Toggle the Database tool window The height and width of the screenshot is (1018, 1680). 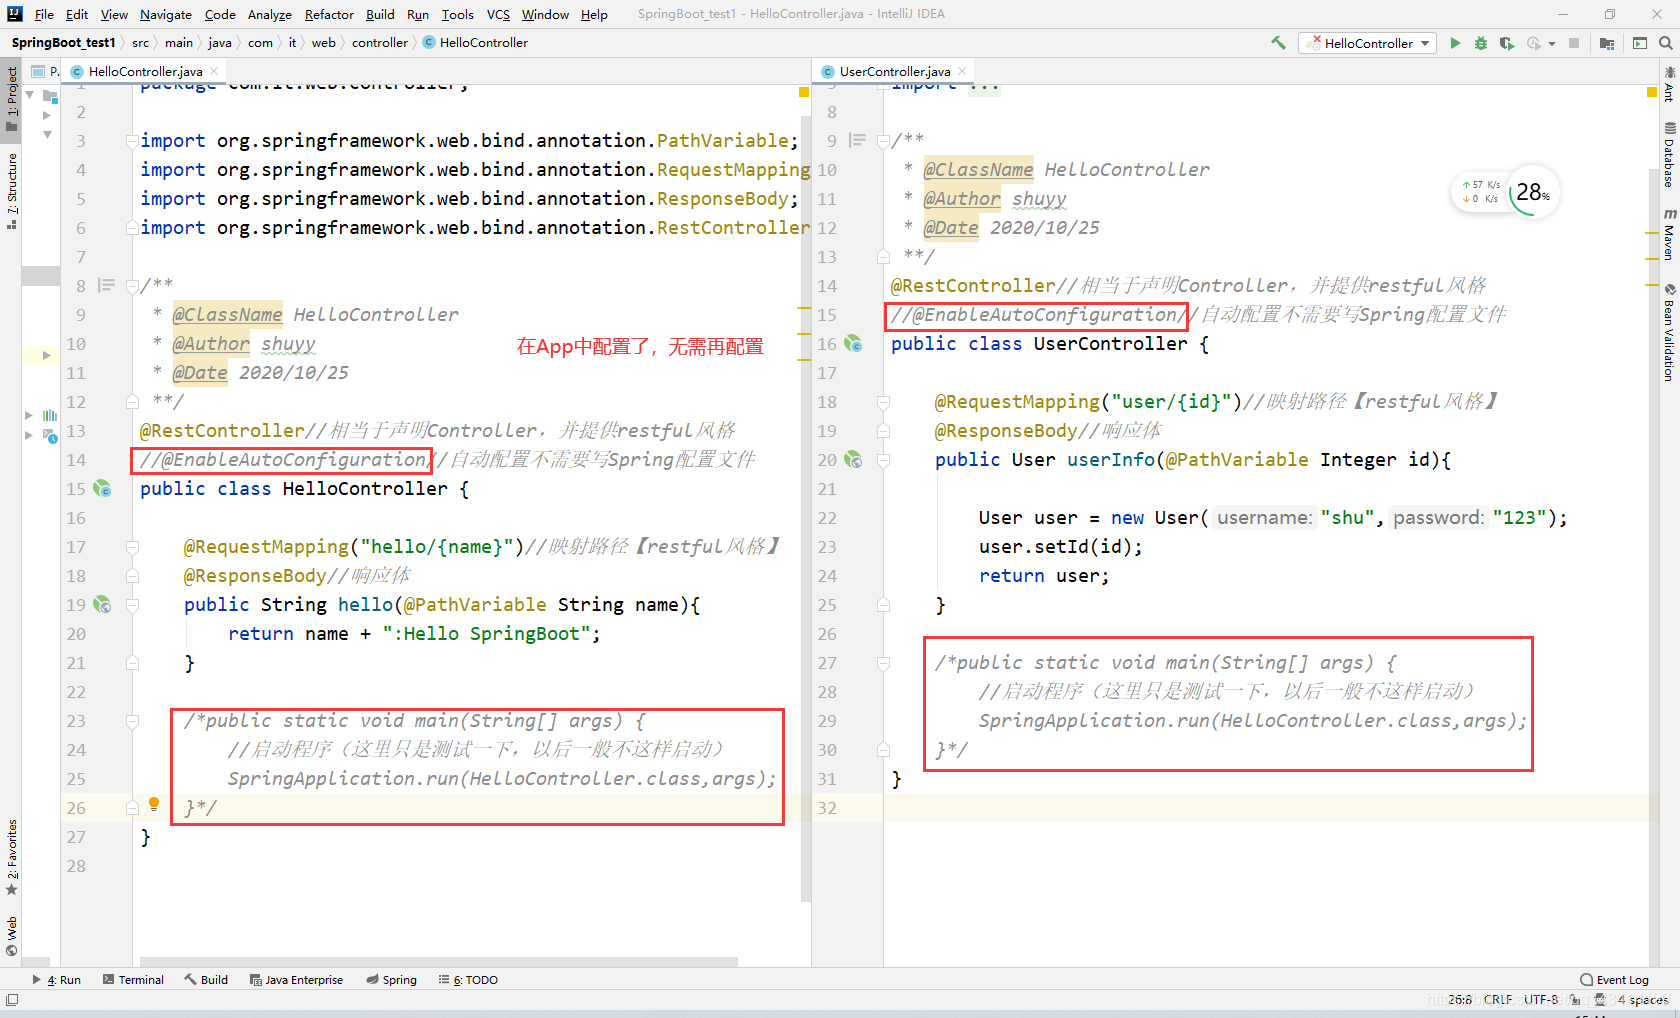pyautogui.click(x=1669, y=154)
